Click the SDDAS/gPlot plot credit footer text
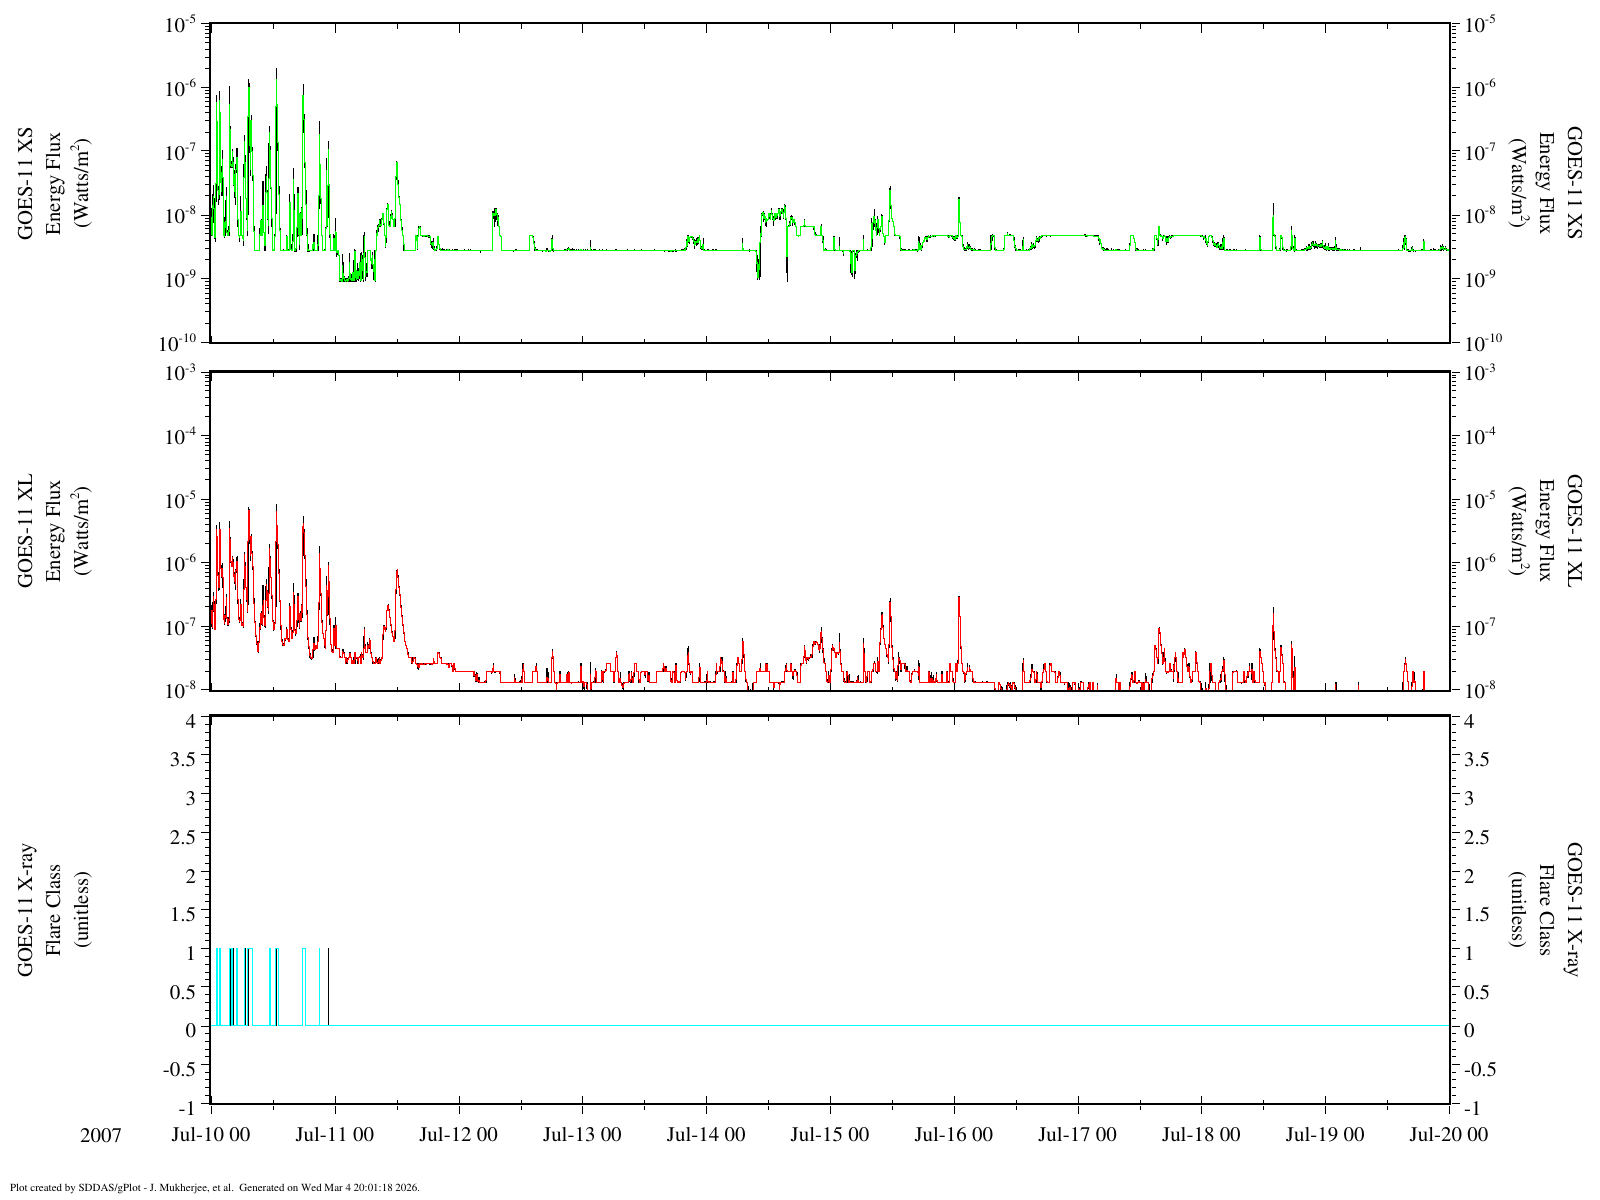 [x=214, y=1188]
